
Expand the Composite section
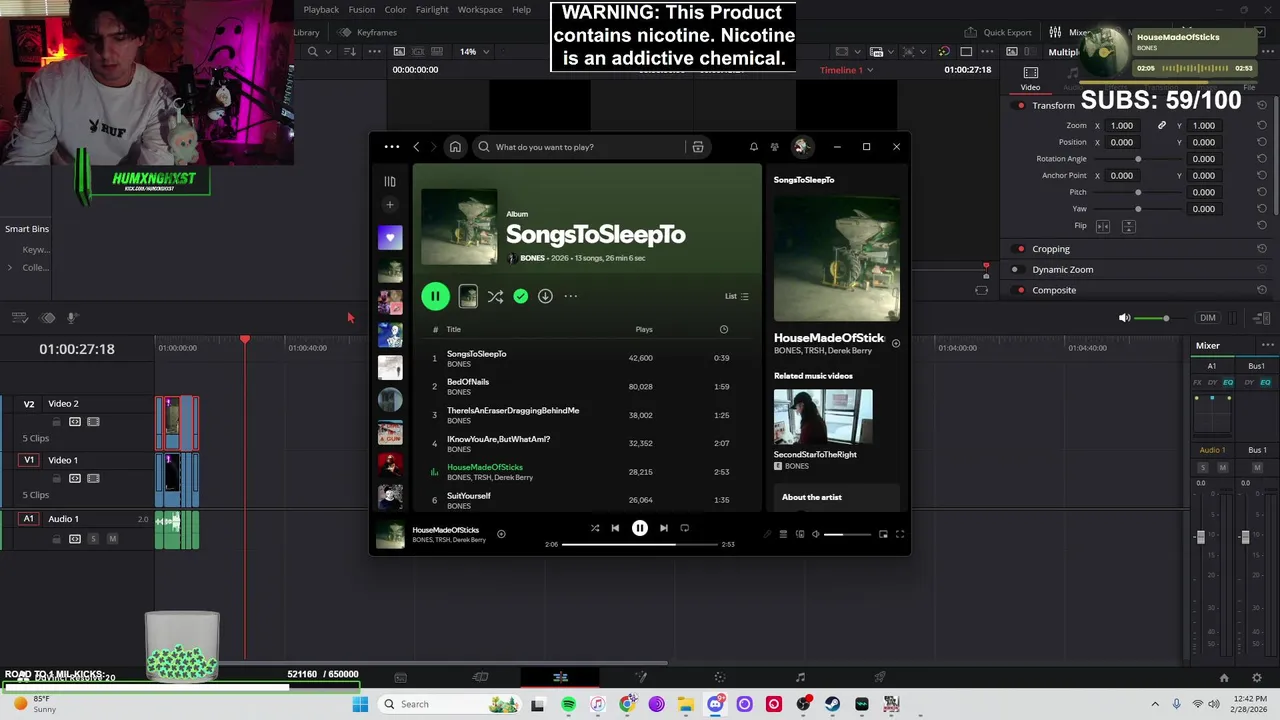tap(1054, 290)
